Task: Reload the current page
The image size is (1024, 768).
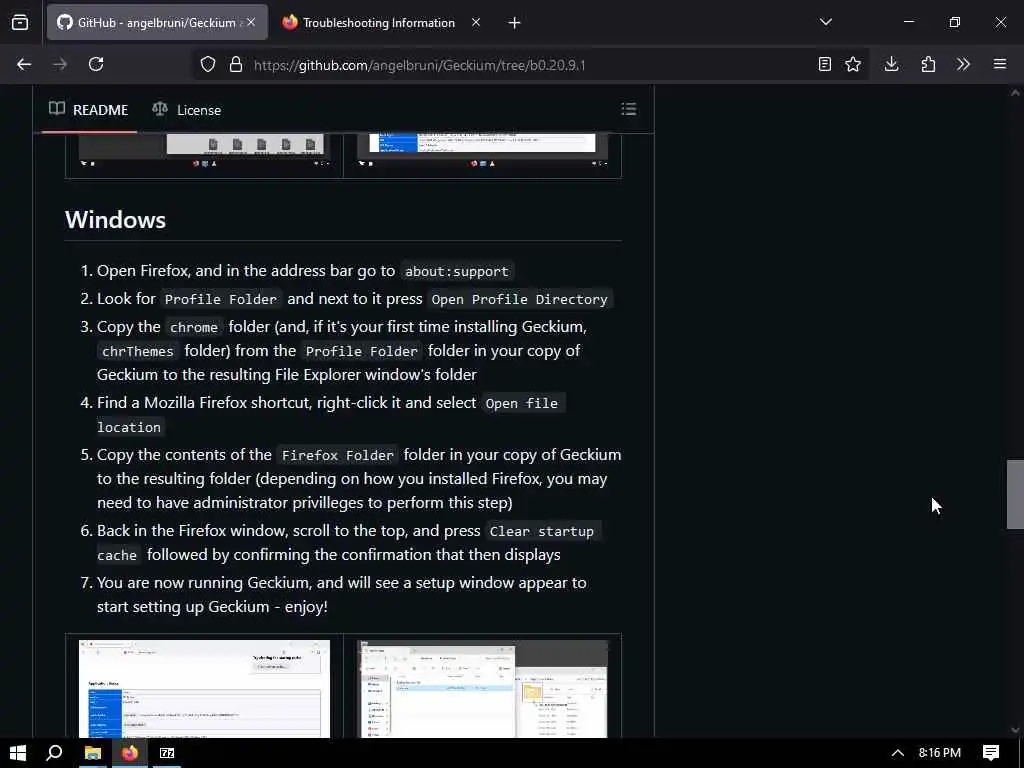Action: coord(96,64)
